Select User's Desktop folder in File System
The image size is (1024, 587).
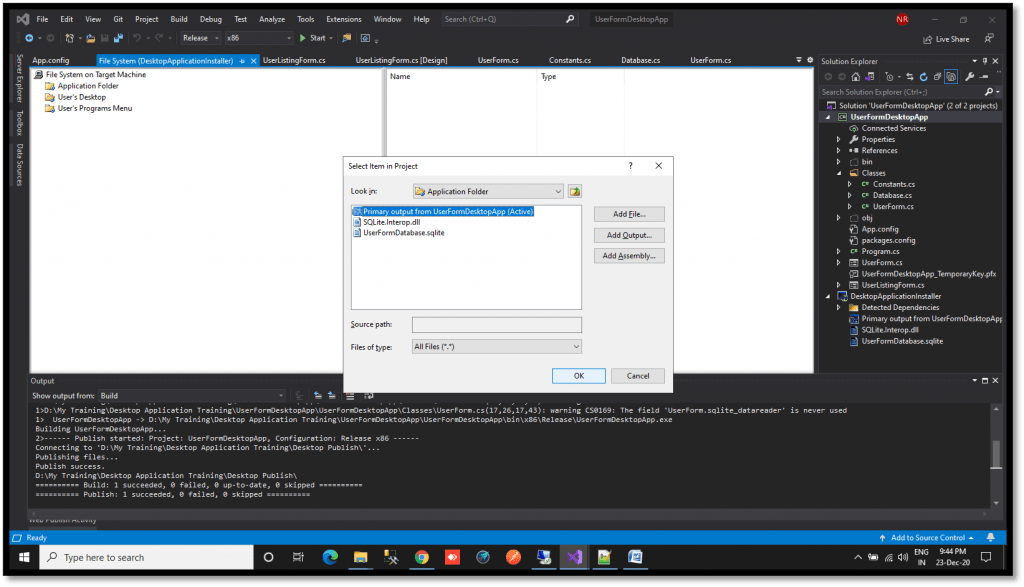tap(82, 97)
